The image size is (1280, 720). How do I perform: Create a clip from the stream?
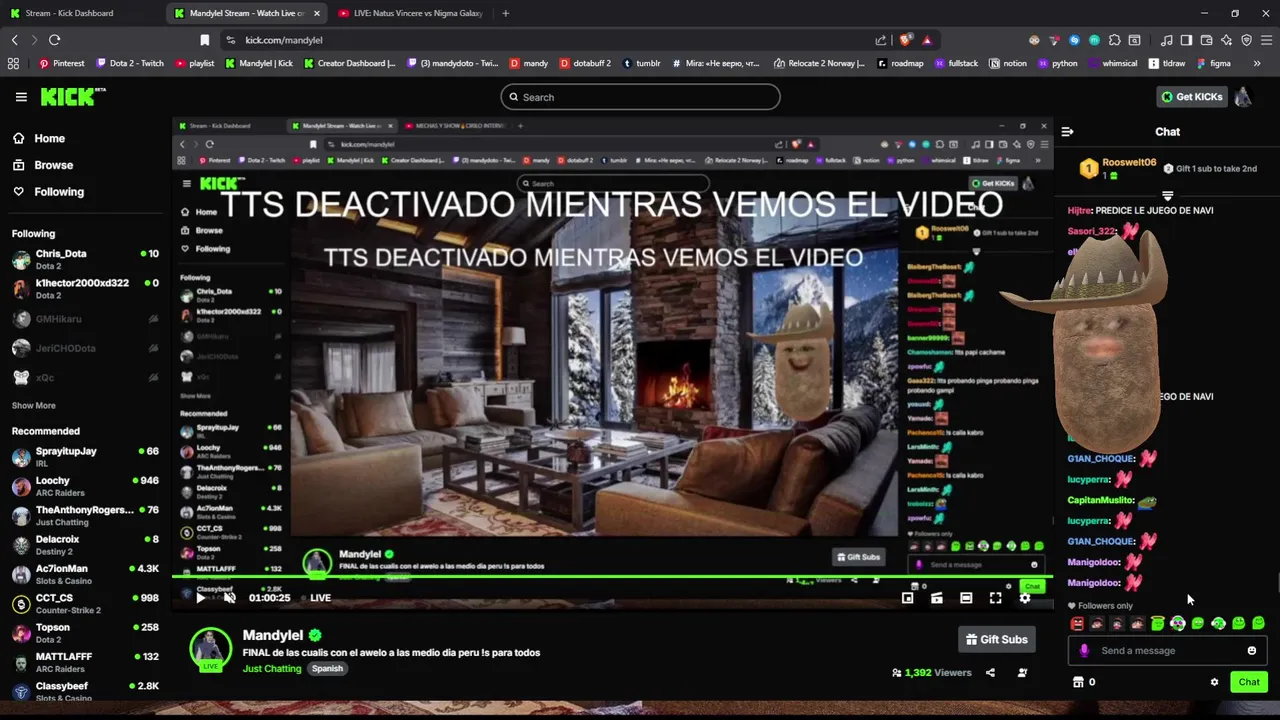936,598
